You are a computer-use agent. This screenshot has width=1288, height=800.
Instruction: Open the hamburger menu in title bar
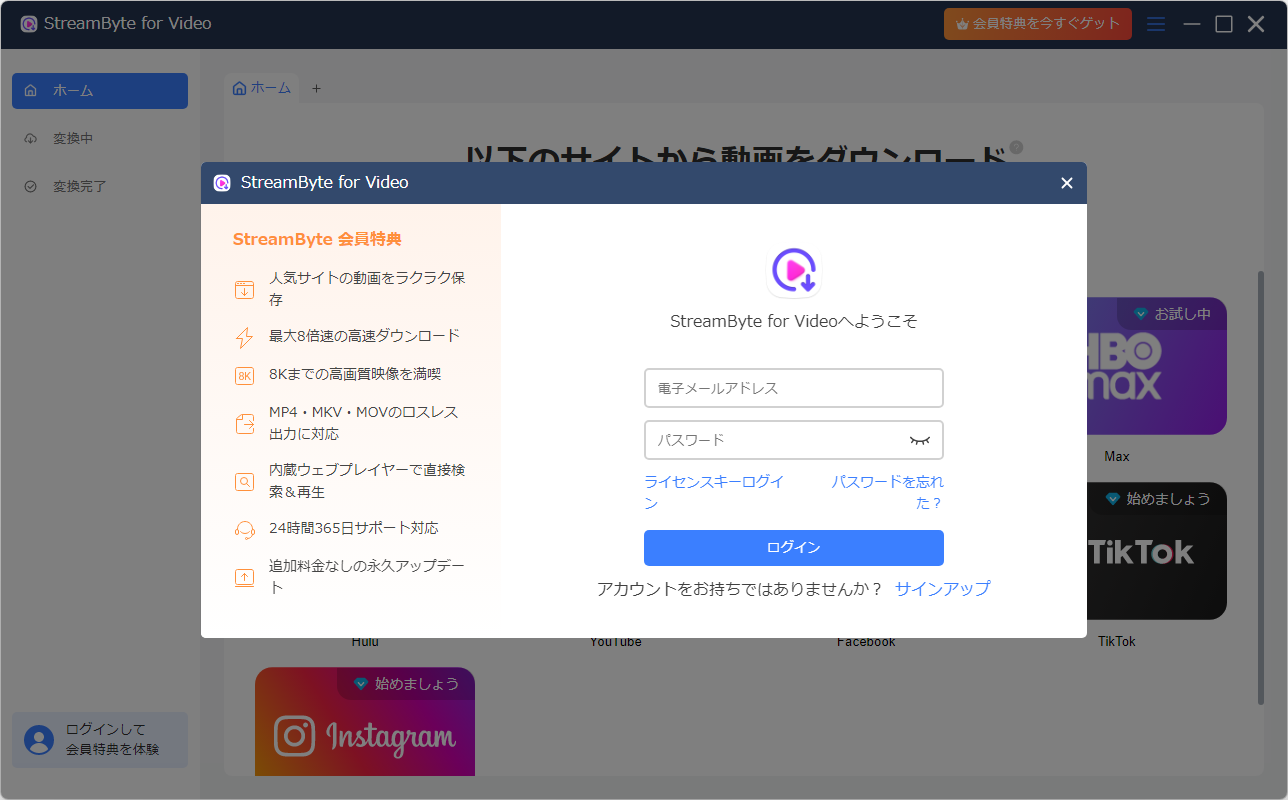pos(1156,24)
